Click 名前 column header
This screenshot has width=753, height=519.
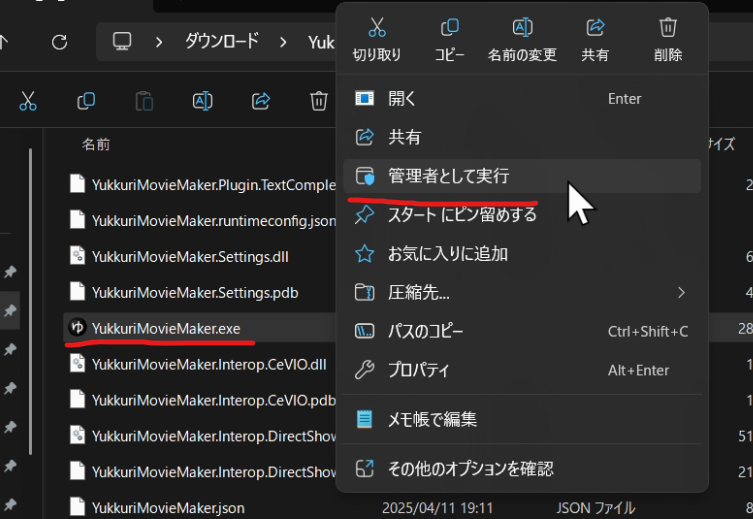(x=96, y=144)
